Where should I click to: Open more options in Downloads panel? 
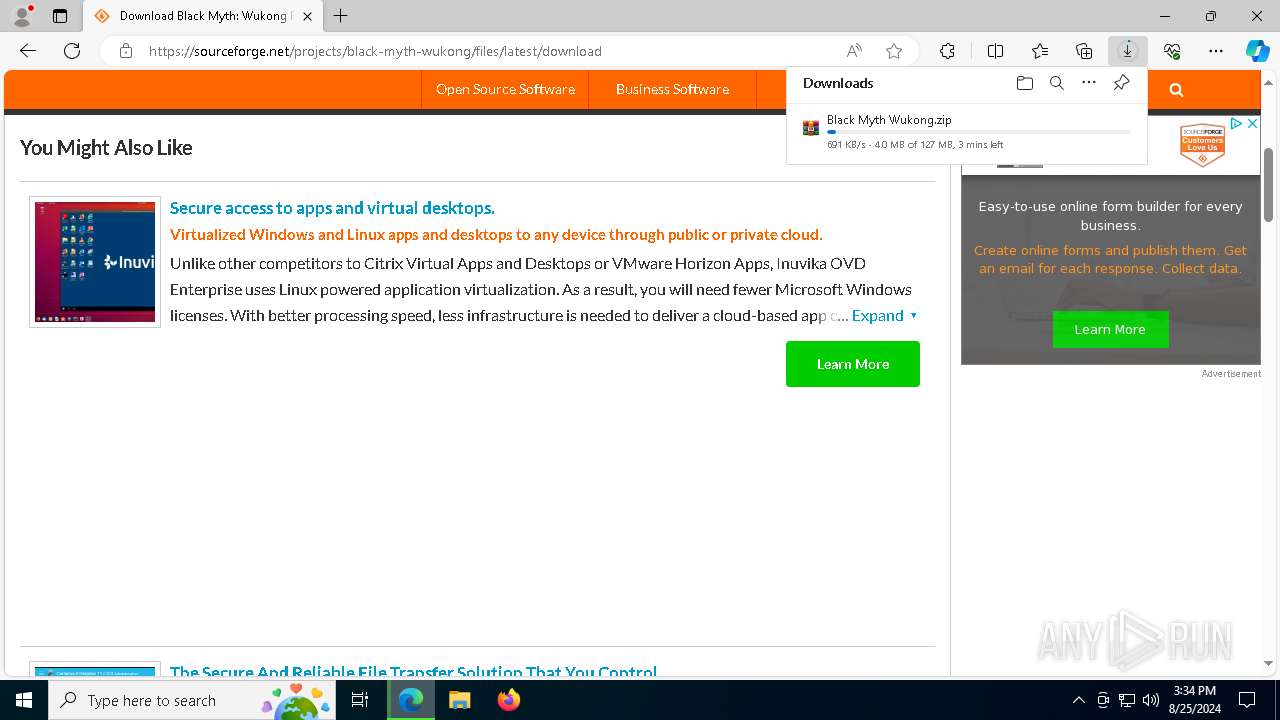[x=1089, y=83]
